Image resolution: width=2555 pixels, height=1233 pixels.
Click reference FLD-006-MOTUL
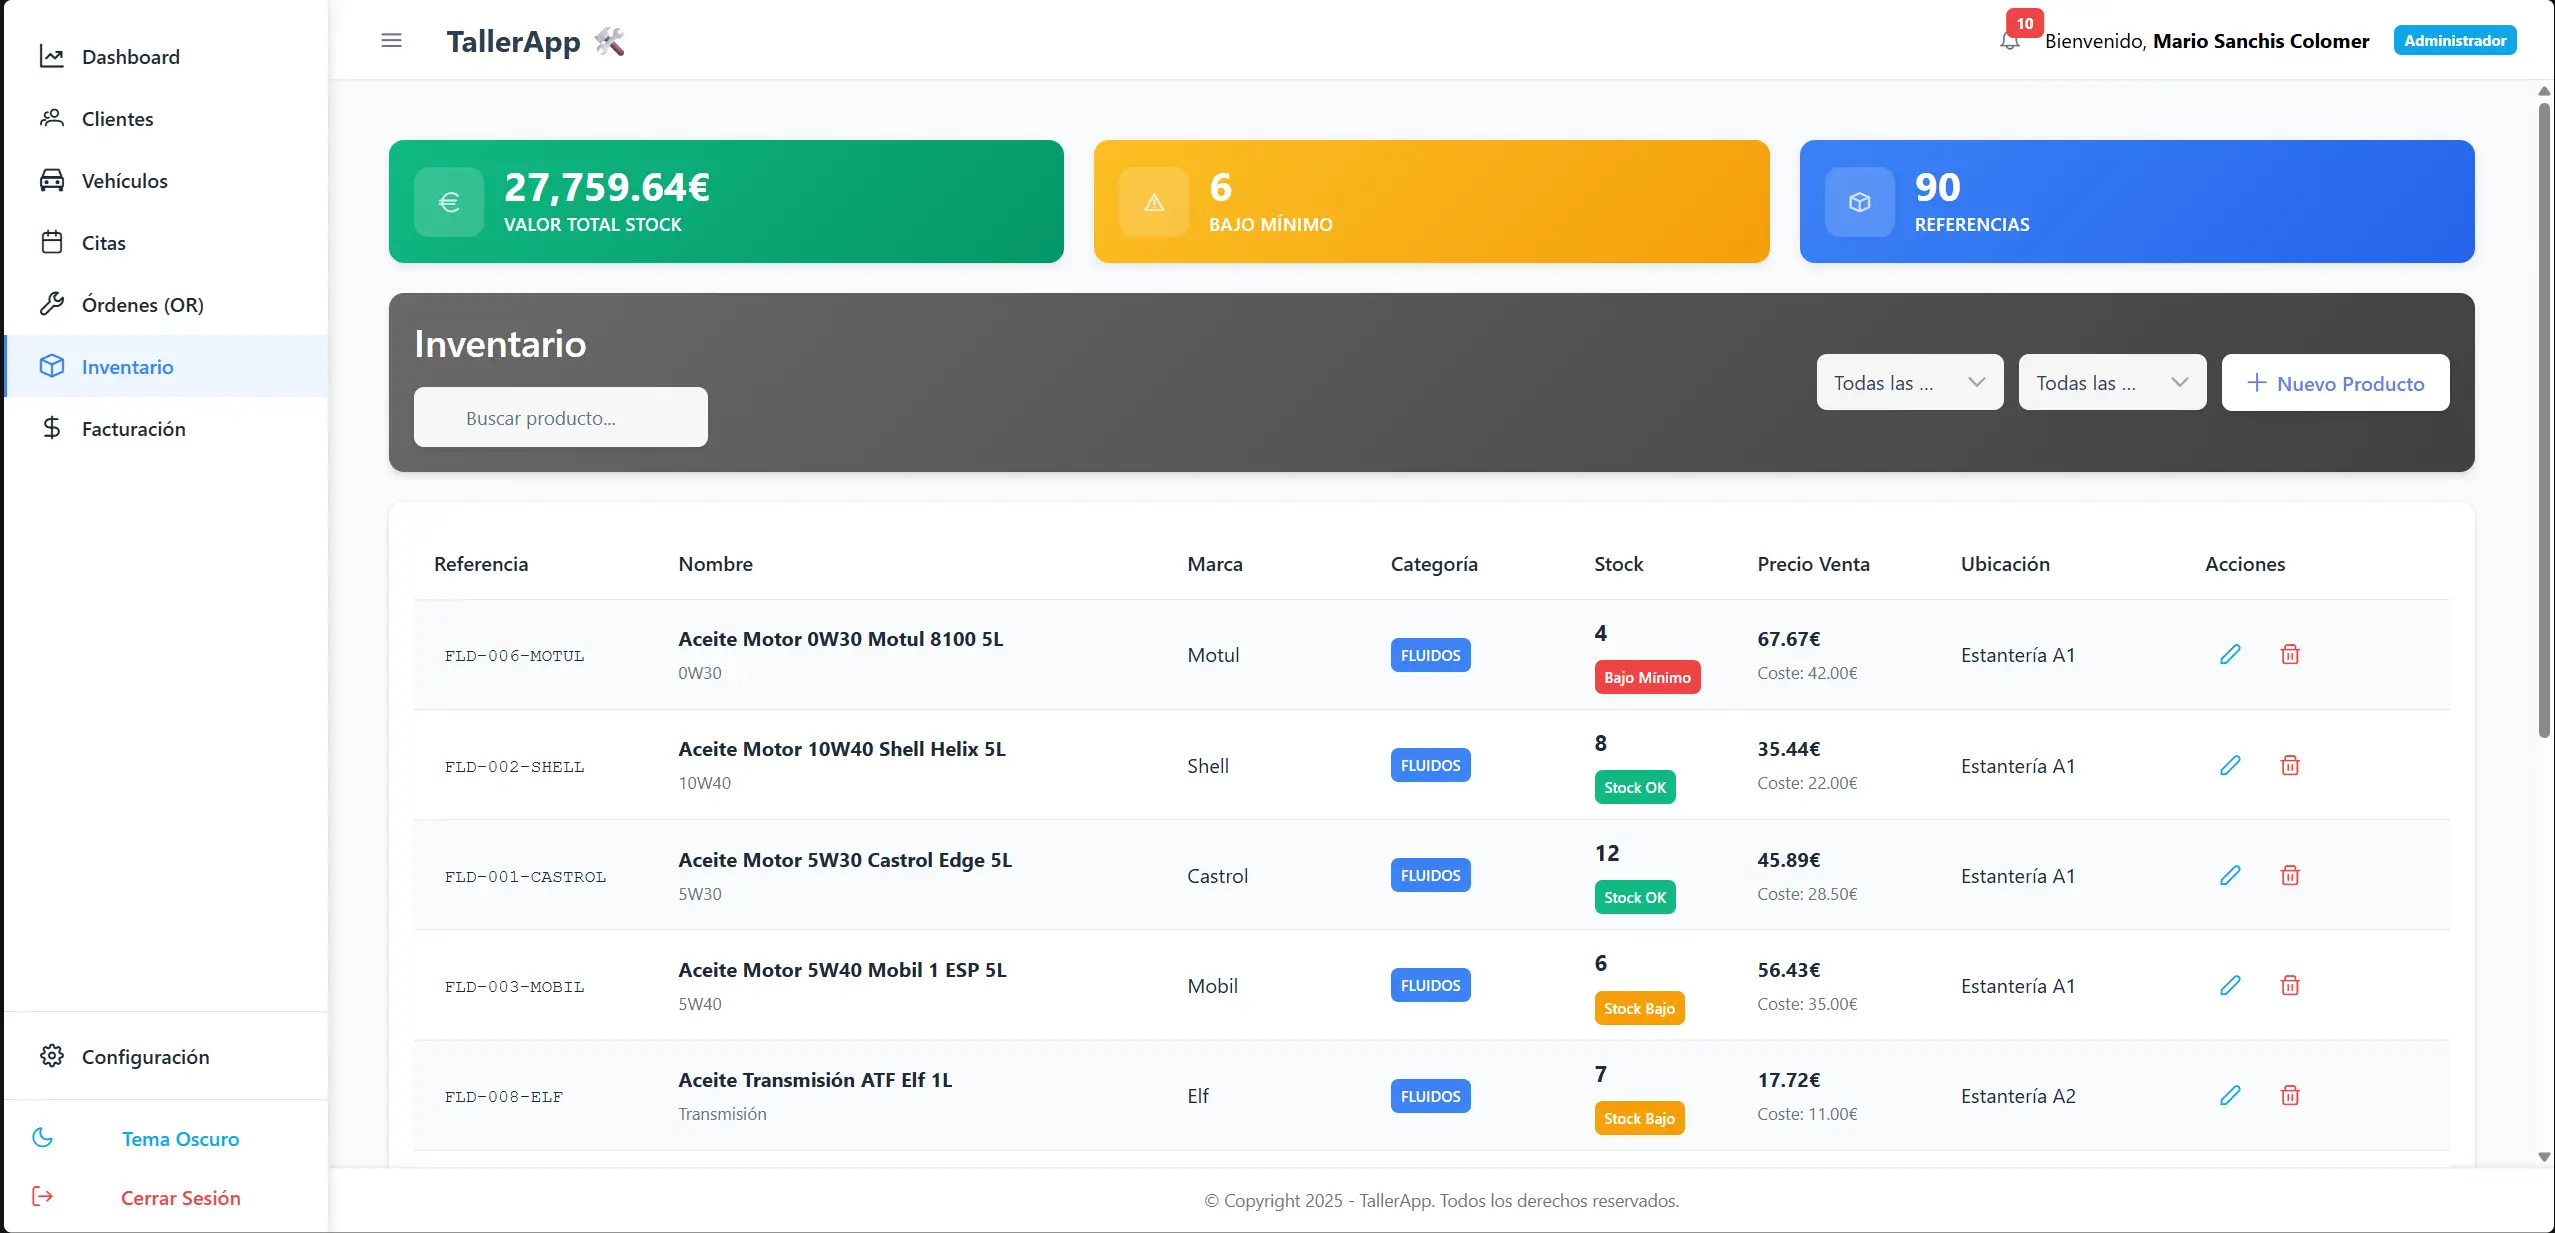click(x=514, y=656)
